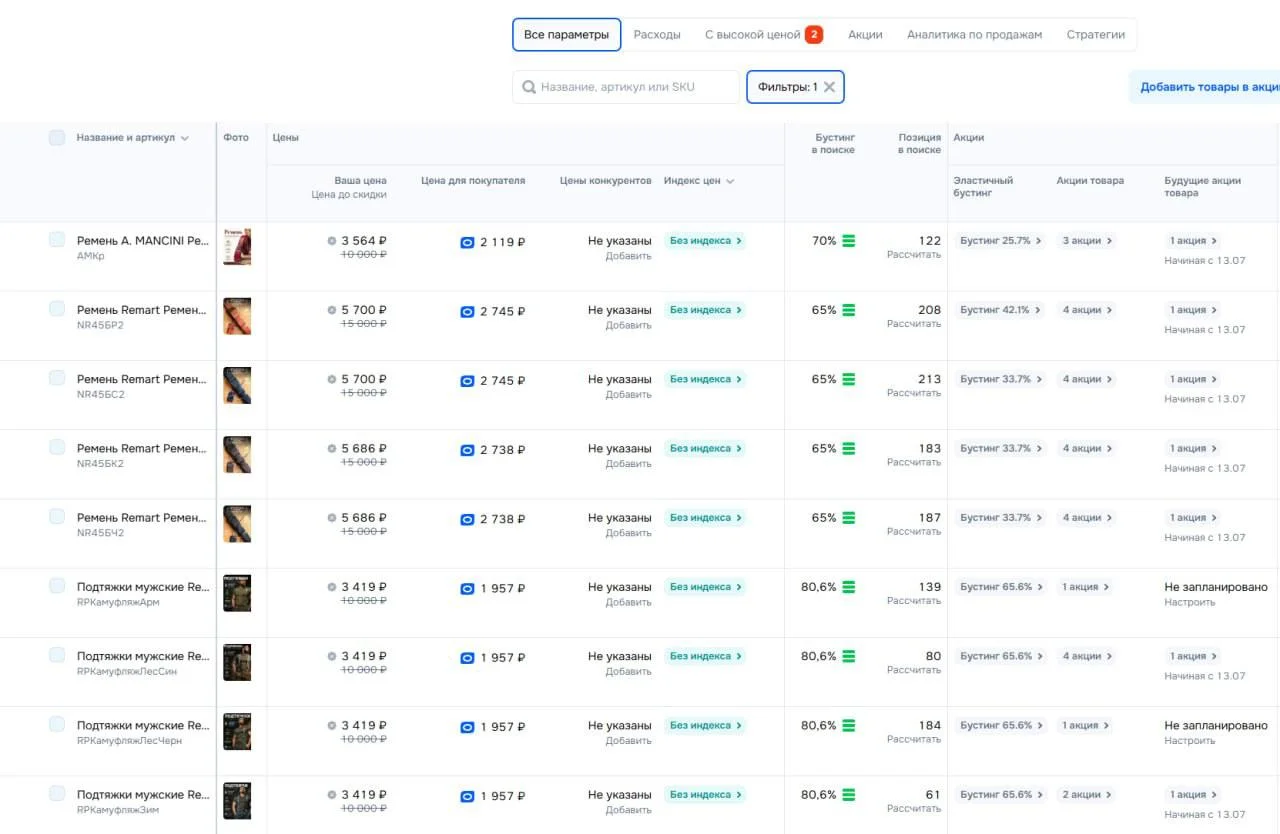Click the green boost bars in the NR45БР2 row
The width and height of the screenshot is (1280, 834).
coord(848,310)
